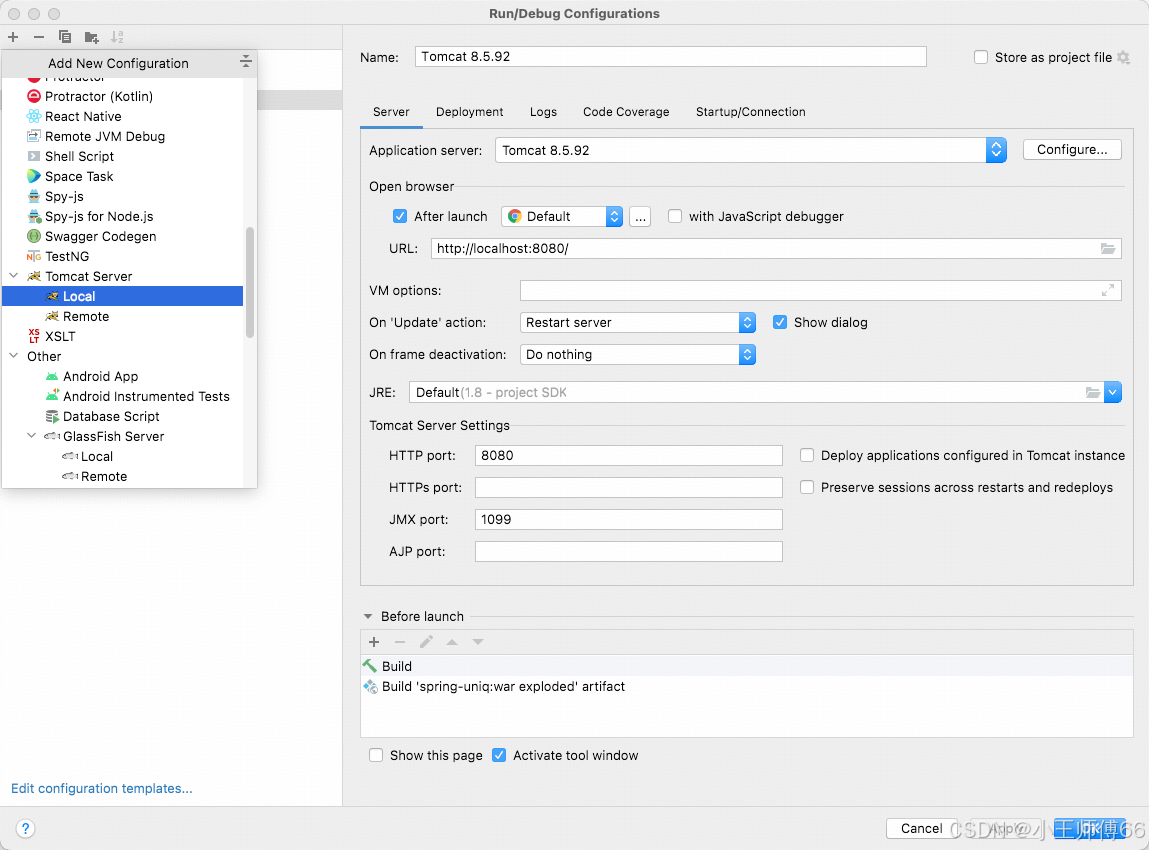Screen dimensions: 1149x850
Task: Select Local under Tomcat Server
Action: pos(122,296)
